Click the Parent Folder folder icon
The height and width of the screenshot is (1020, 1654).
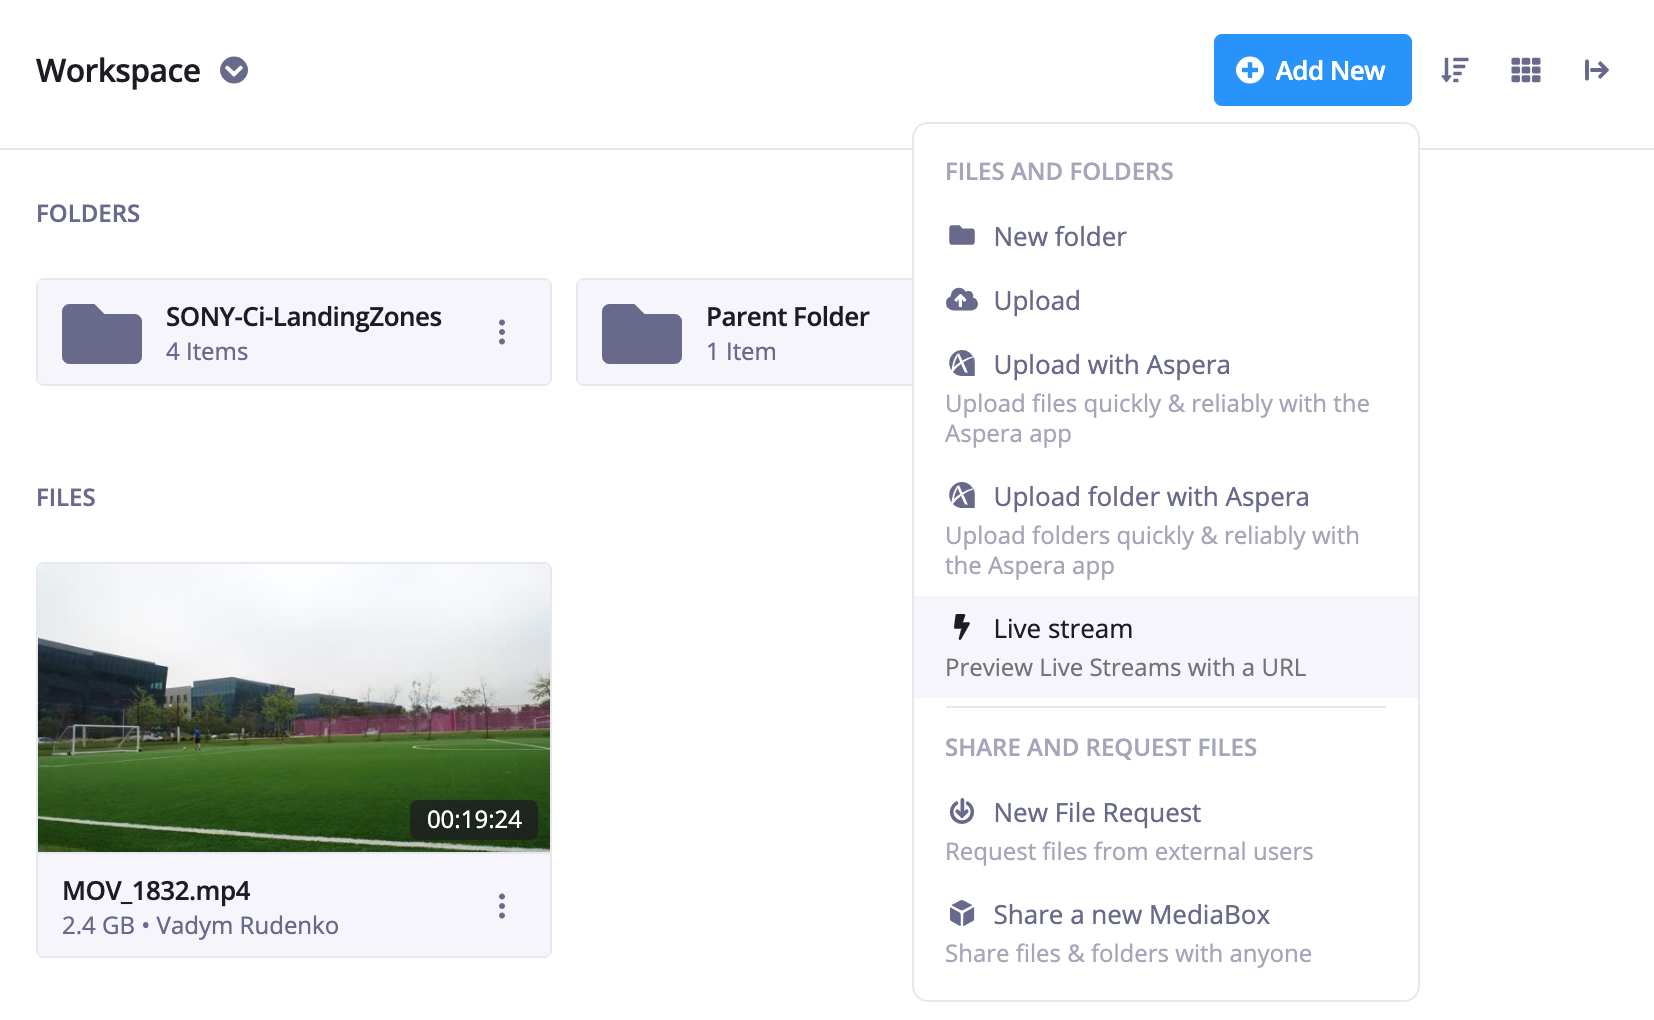tap(642, 333)
